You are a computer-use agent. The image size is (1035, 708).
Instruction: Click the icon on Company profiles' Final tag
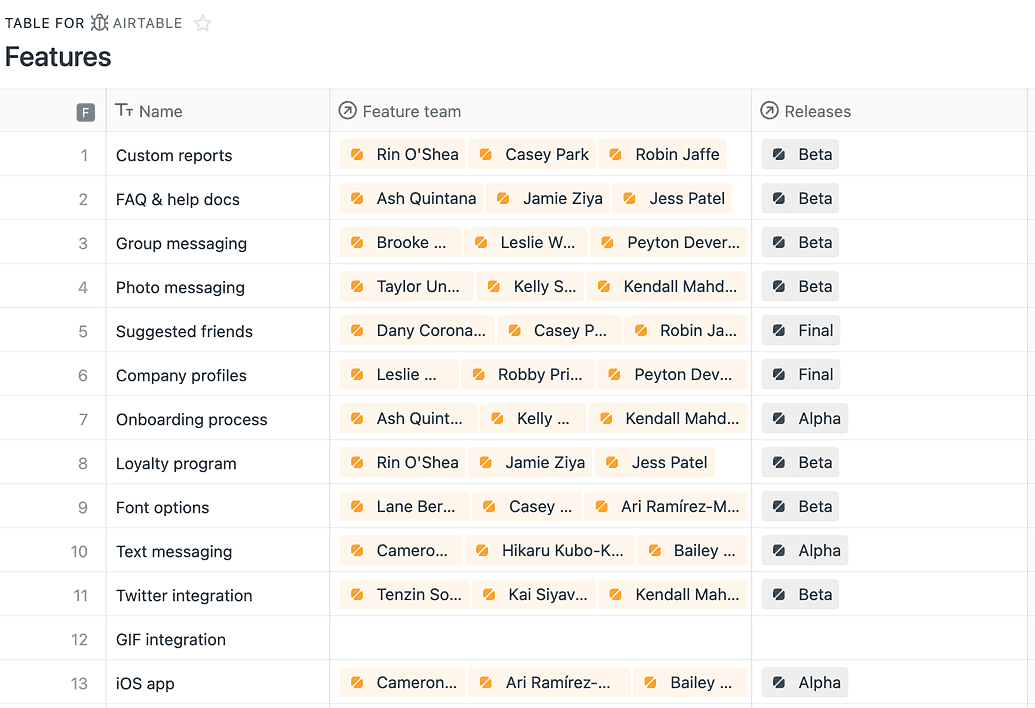pos(781,374)
